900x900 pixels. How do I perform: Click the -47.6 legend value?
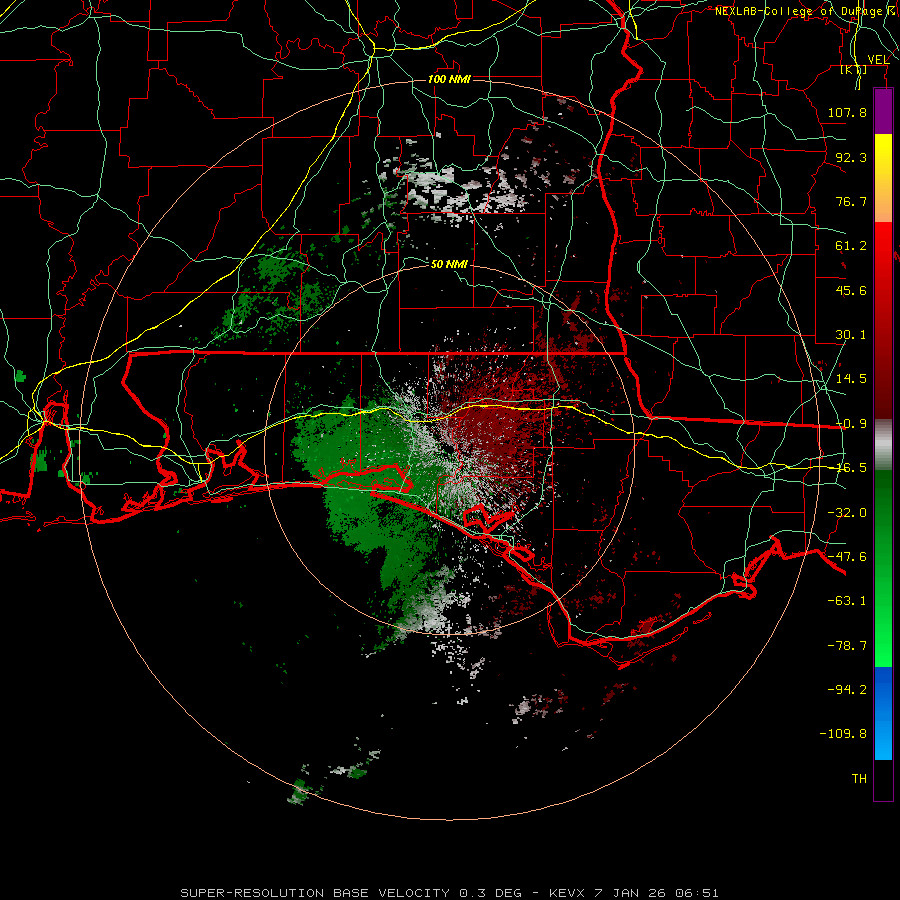[847, 557]
